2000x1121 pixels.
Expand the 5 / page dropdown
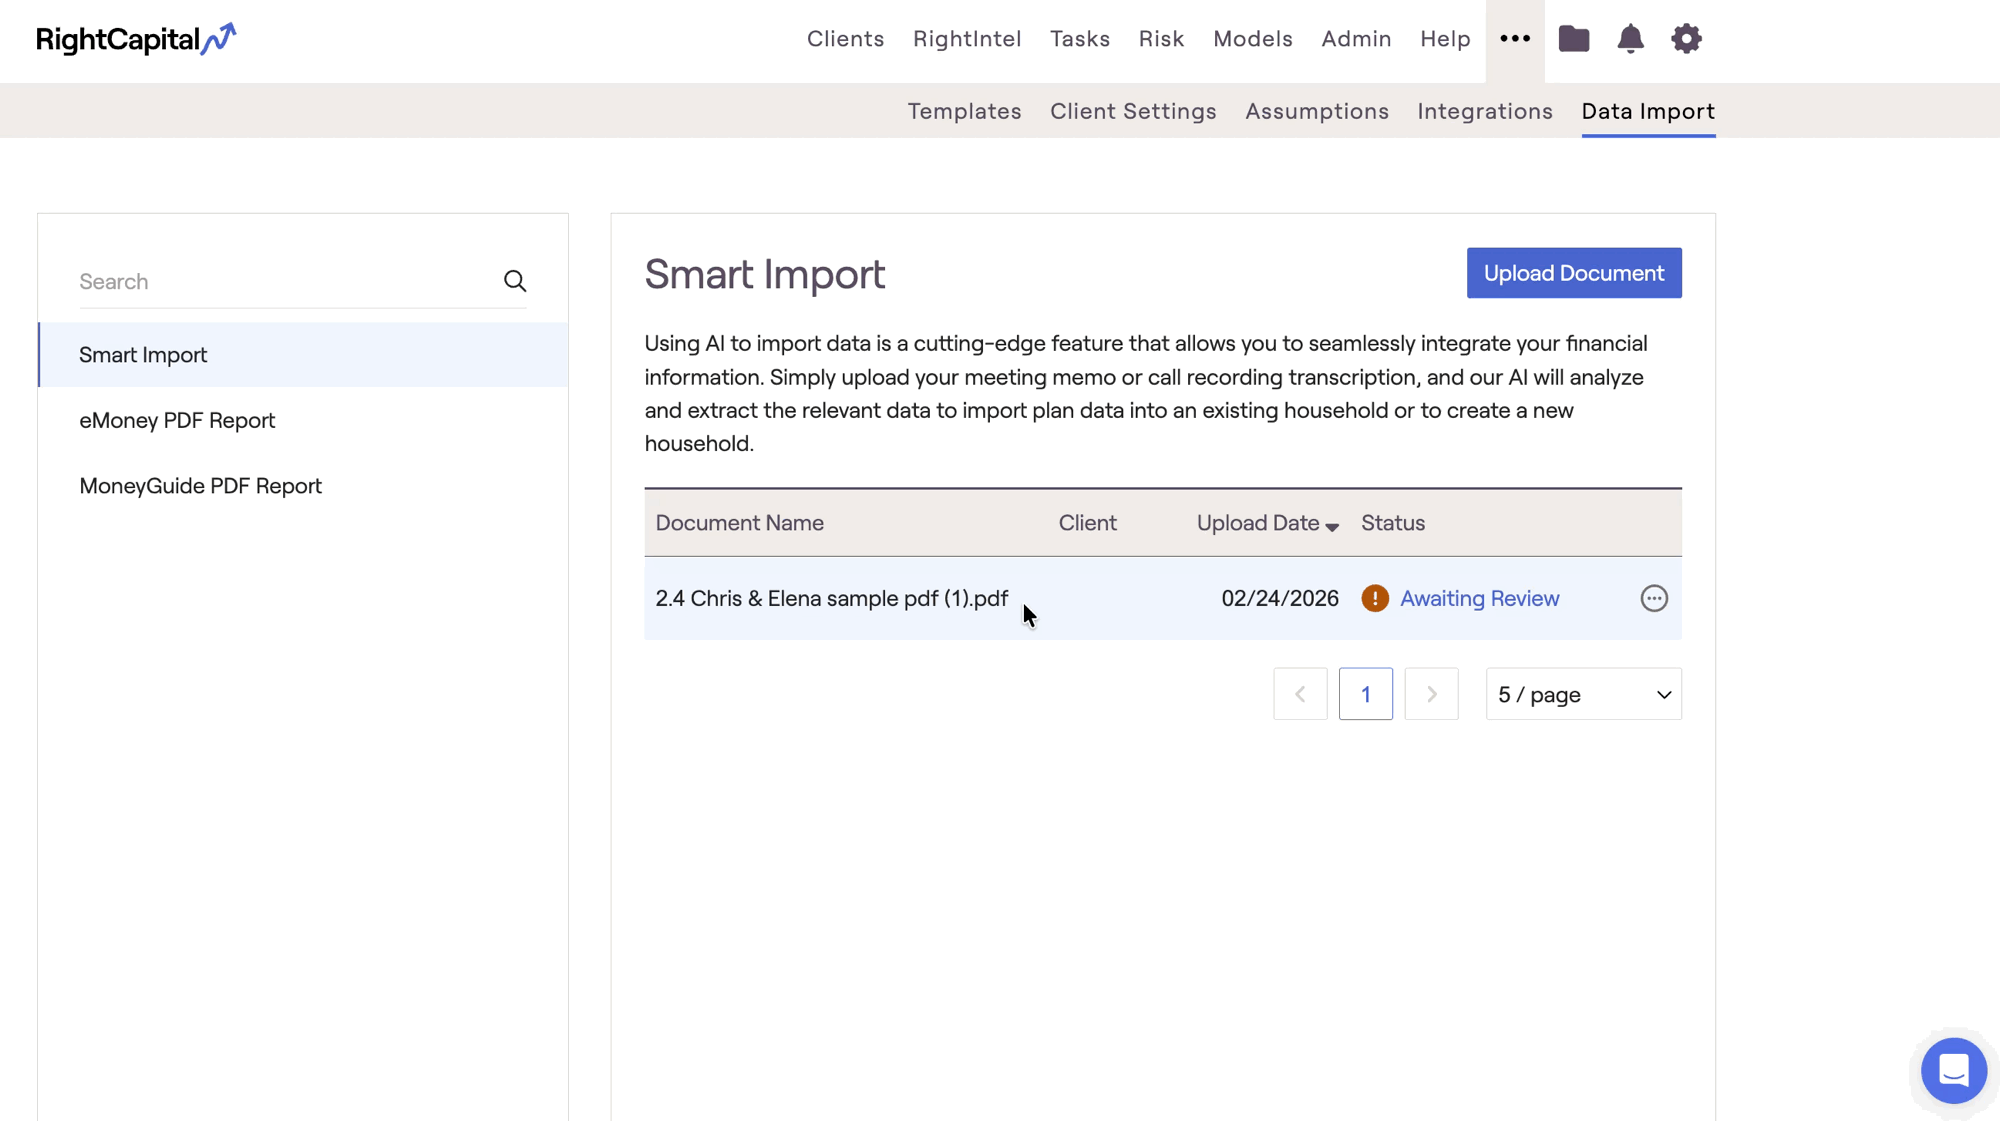tap(1583, 694)
